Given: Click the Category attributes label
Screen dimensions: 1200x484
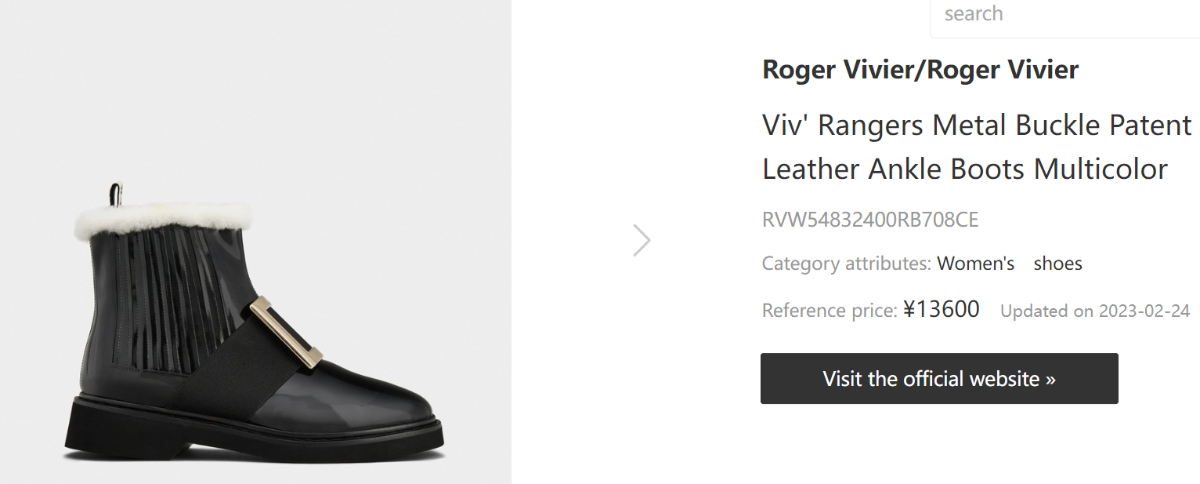Looking at the screenshot, I should (x=845, y=264).
